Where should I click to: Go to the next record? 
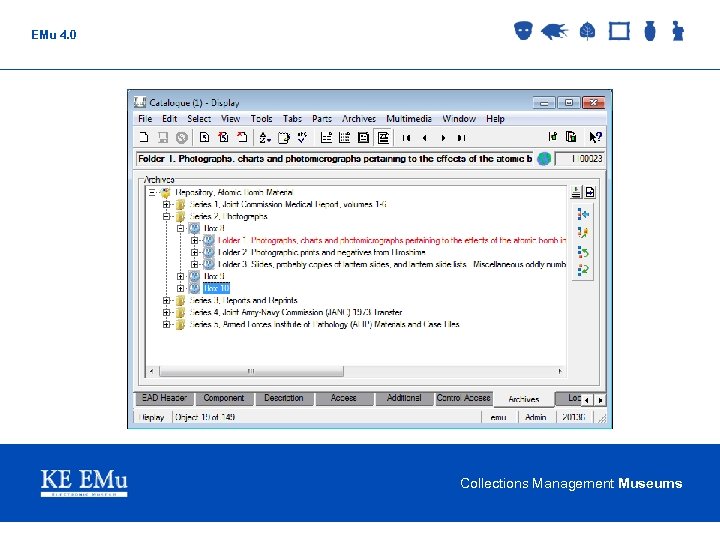443,138
